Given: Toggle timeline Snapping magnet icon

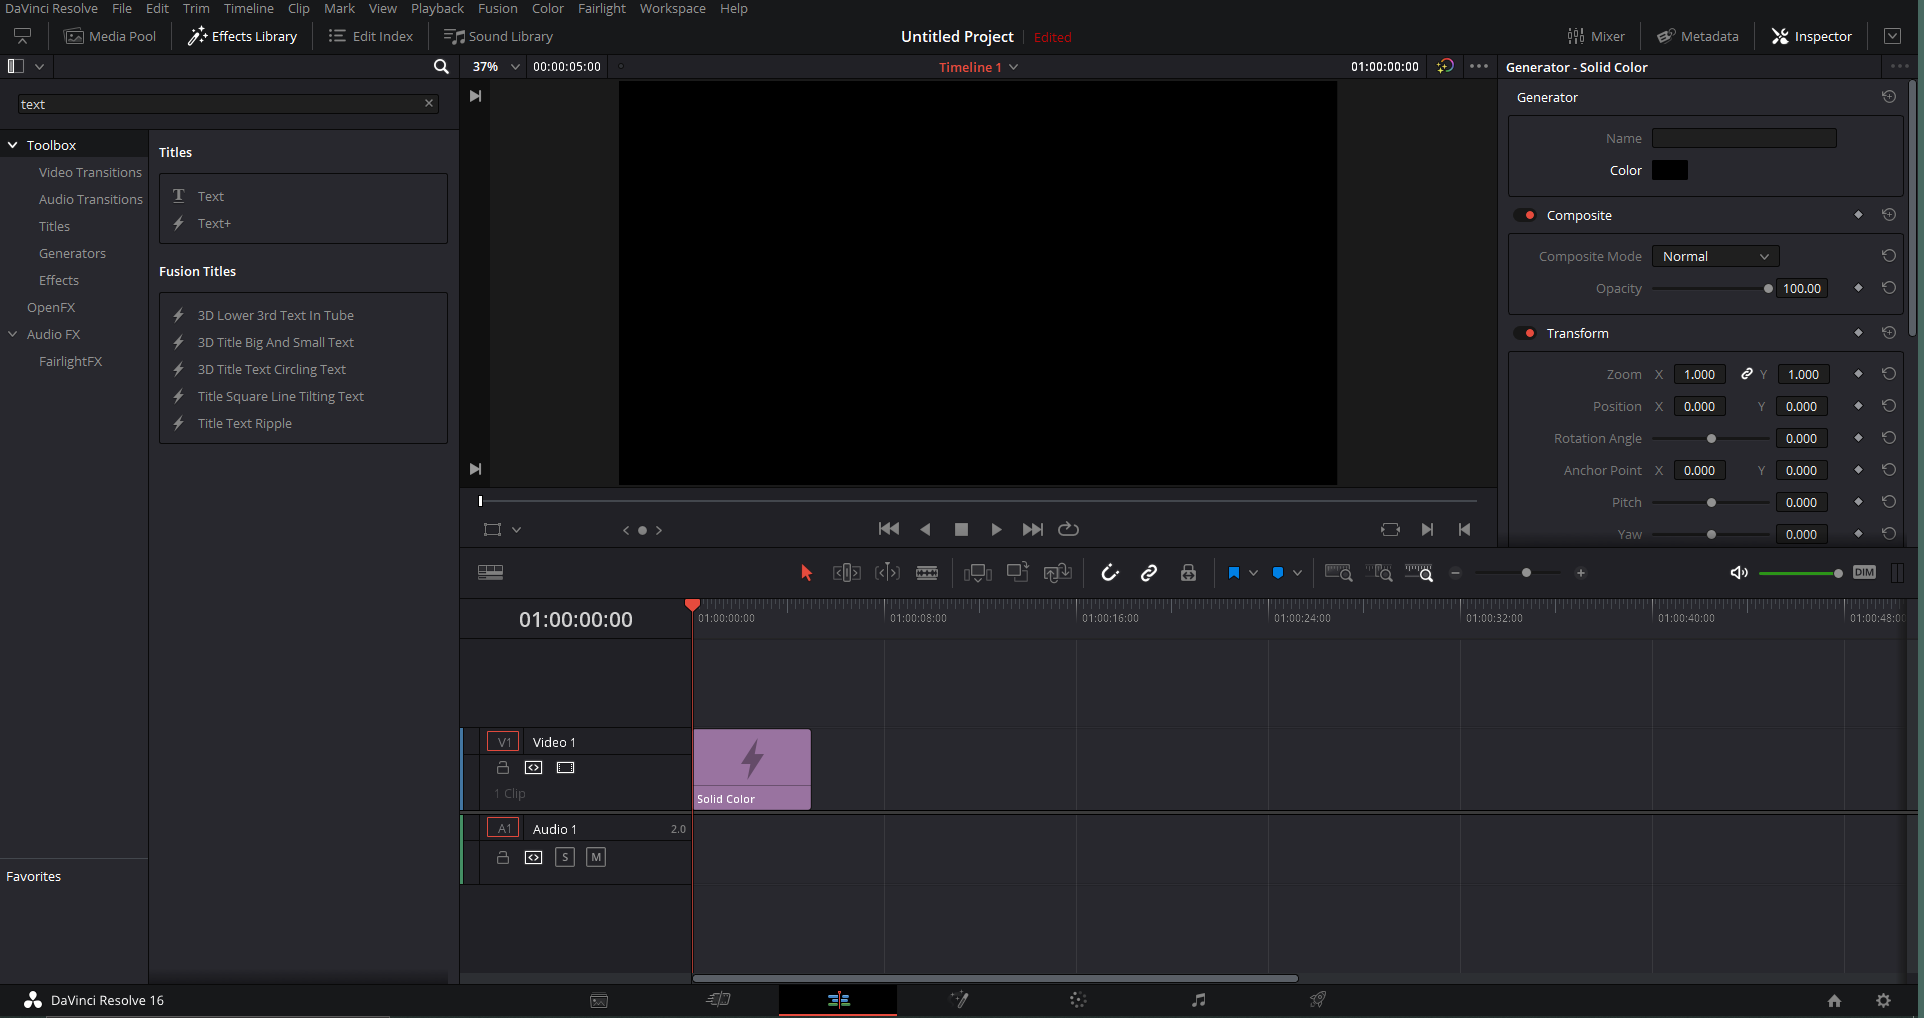Looking at the screenshot, I should point(1110,573).
